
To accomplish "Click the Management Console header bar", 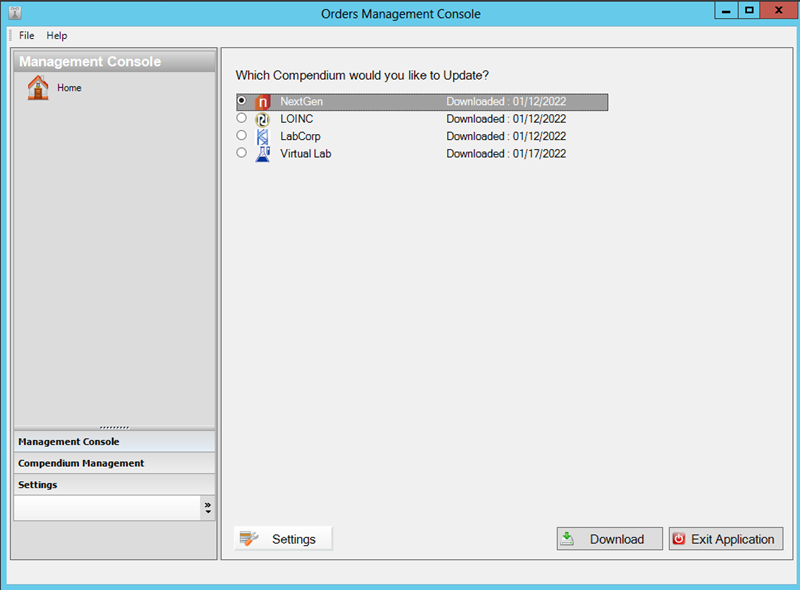I will click(x=114, y=61).
